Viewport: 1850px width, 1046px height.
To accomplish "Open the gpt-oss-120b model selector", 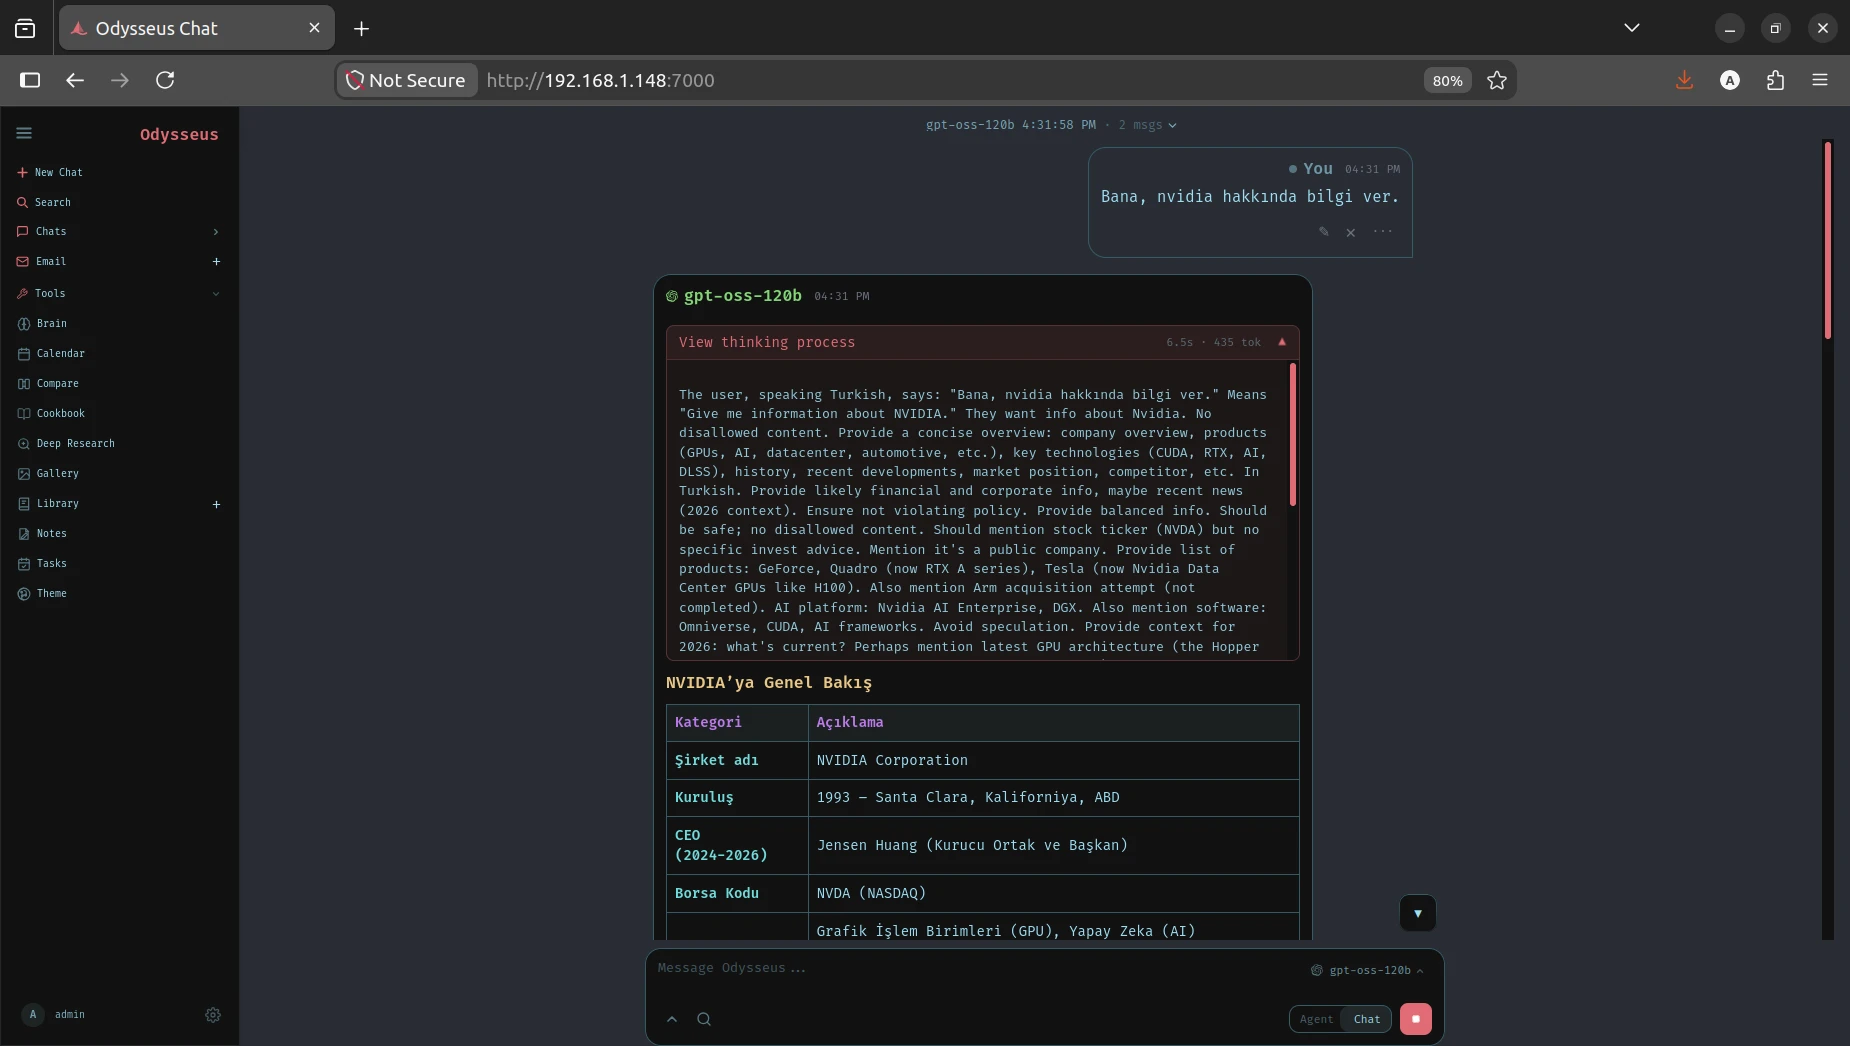I will coord(1367,970).
